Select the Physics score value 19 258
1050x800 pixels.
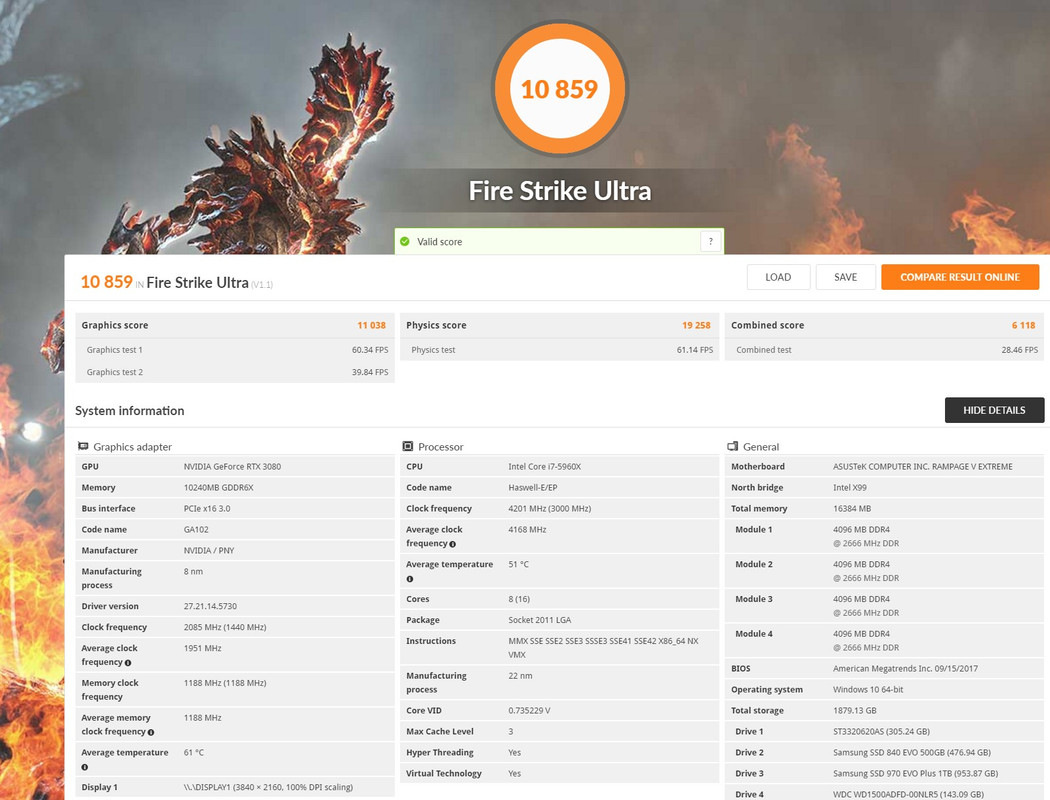coord(696,325)
